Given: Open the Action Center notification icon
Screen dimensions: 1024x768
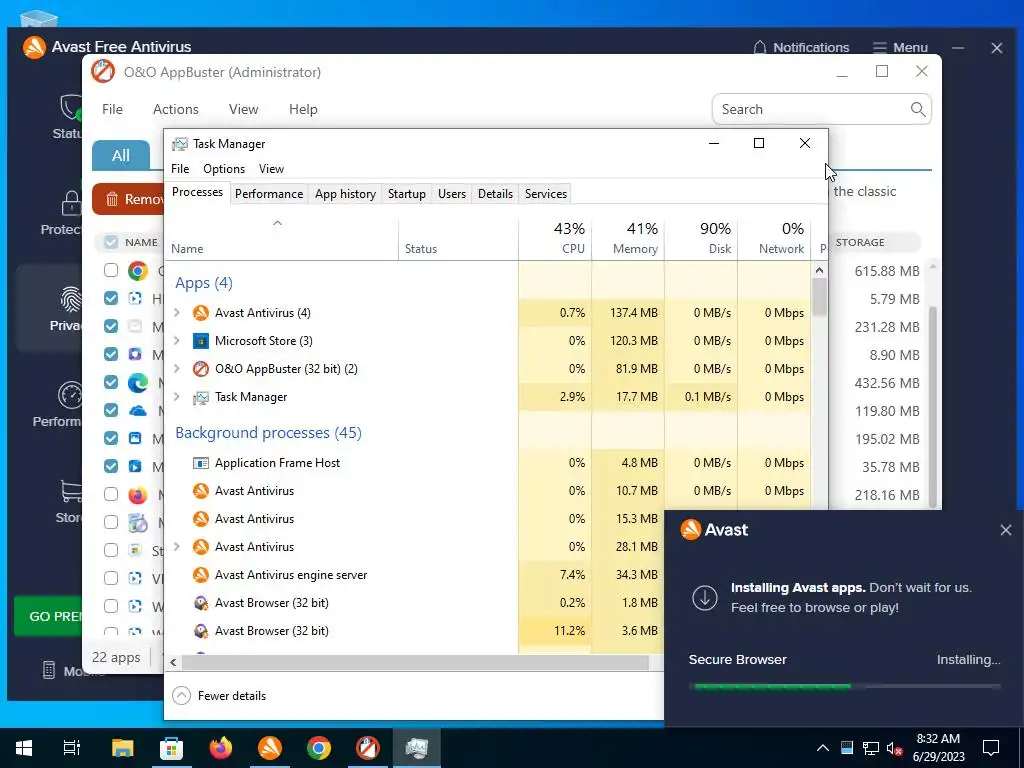Looking at the screenshot, I should click(991, 748).
